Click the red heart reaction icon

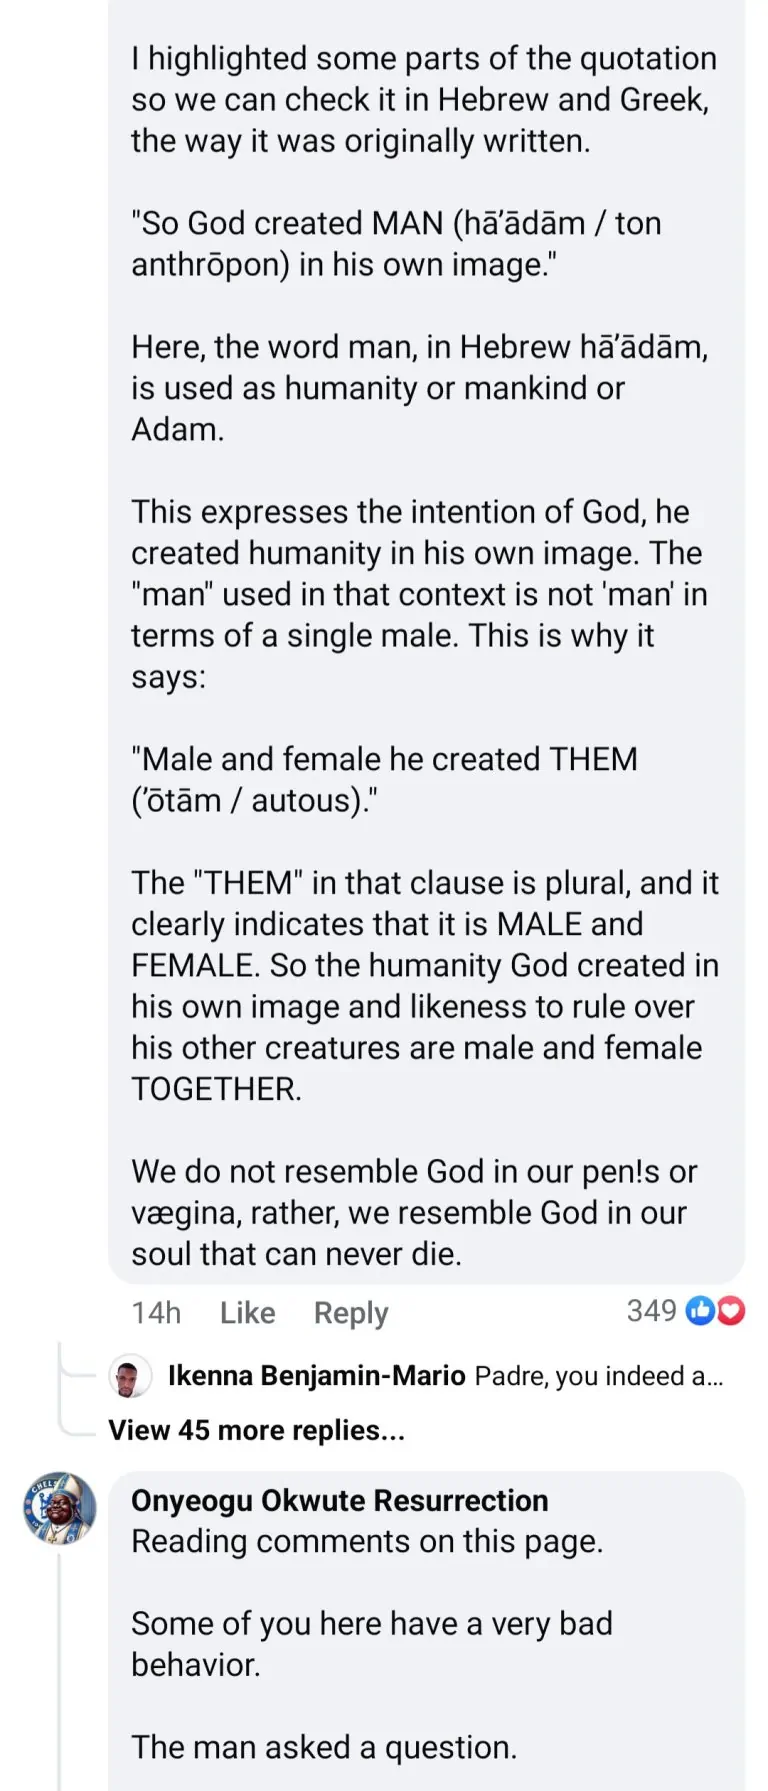pyautogui.click(x=732, y=1311)
